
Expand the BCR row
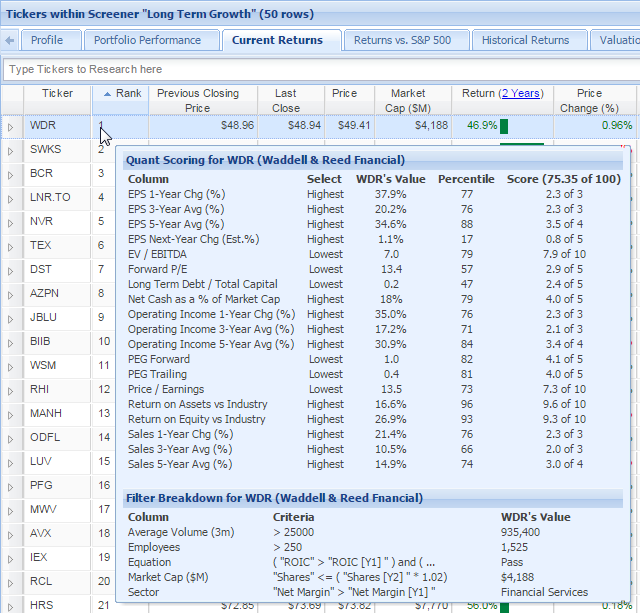coord(11,175)
